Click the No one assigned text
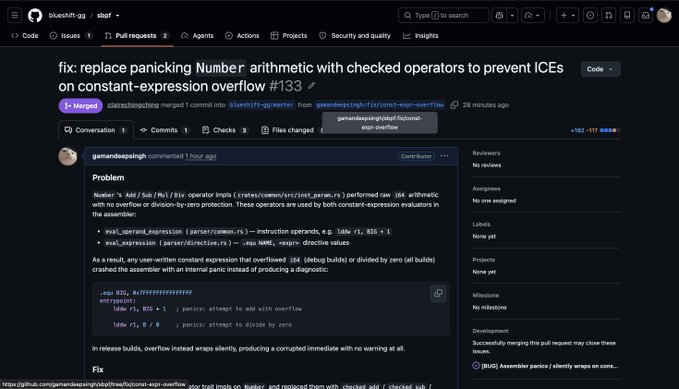679x389 pixels. (494, 201)
